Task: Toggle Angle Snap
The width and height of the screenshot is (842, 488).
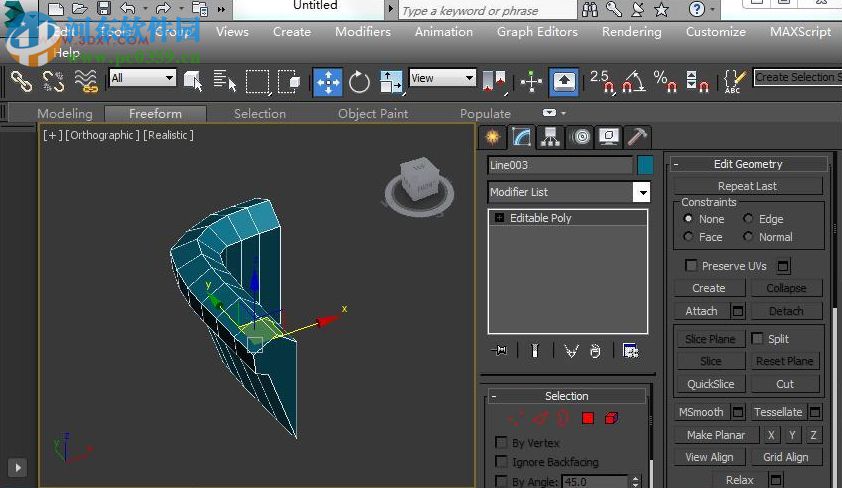Action: click(x=634, y=82)
